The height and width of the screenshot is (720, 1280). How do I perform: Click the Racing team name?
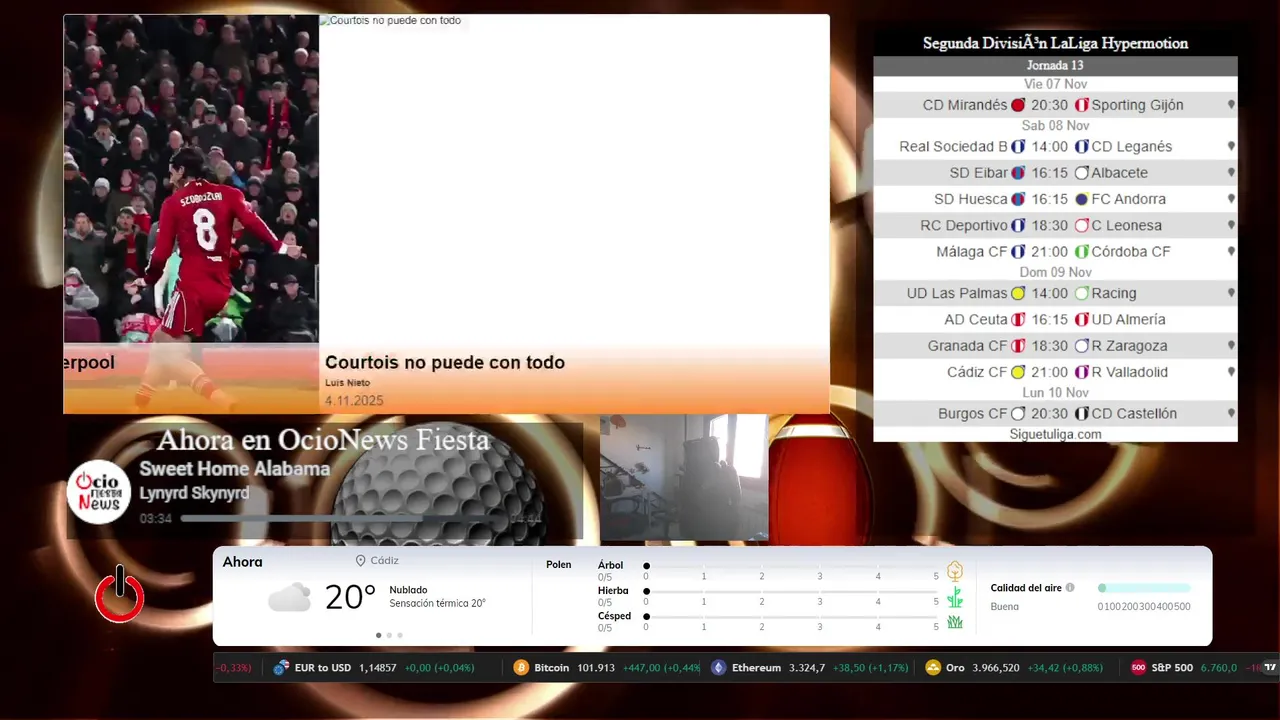(1114, 294)
